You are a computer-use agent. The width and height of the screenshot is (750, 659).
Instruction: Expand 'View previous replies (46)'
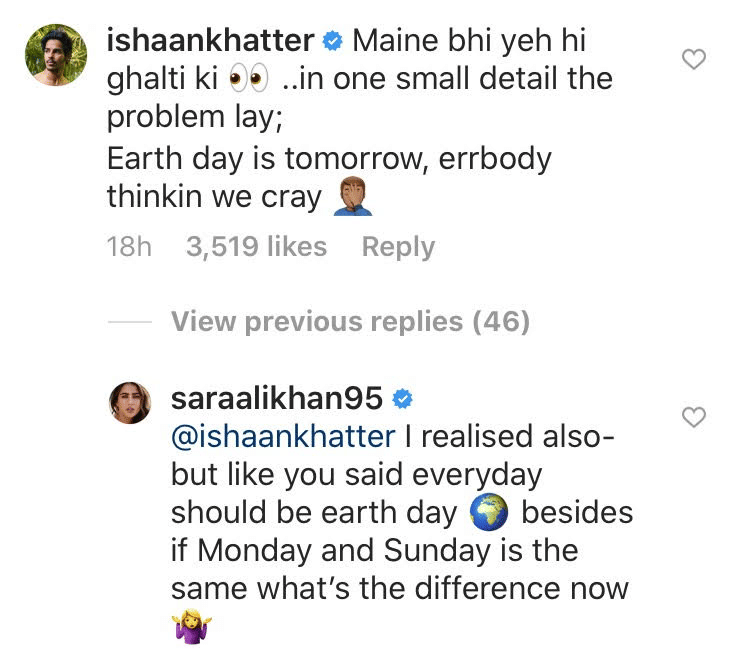coord(350,322)
